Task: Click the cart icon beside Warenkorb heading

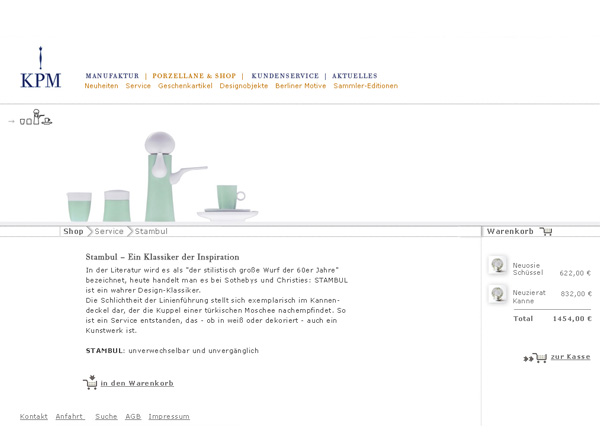Action: tap(546, 231)
